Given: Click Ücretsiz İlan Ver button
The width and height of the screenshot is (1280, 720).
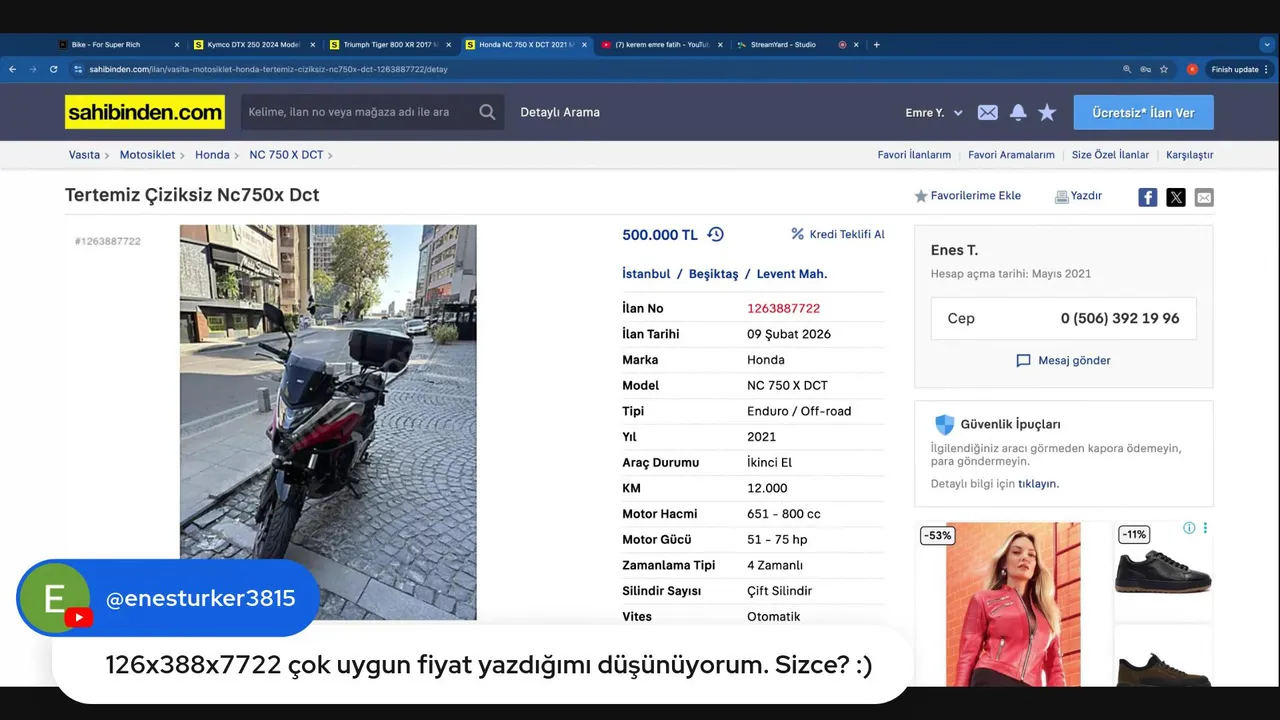Looking at the screenshot, I should (1143, 112).
